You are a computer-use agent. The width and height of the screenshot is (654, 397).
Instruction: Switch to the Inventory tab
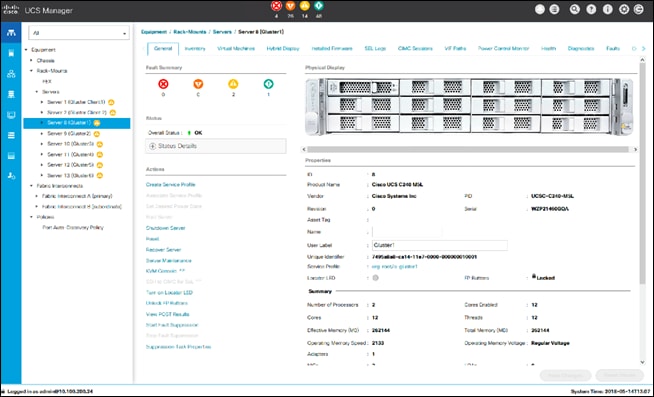pyautogui.click(x=195, y=48)
